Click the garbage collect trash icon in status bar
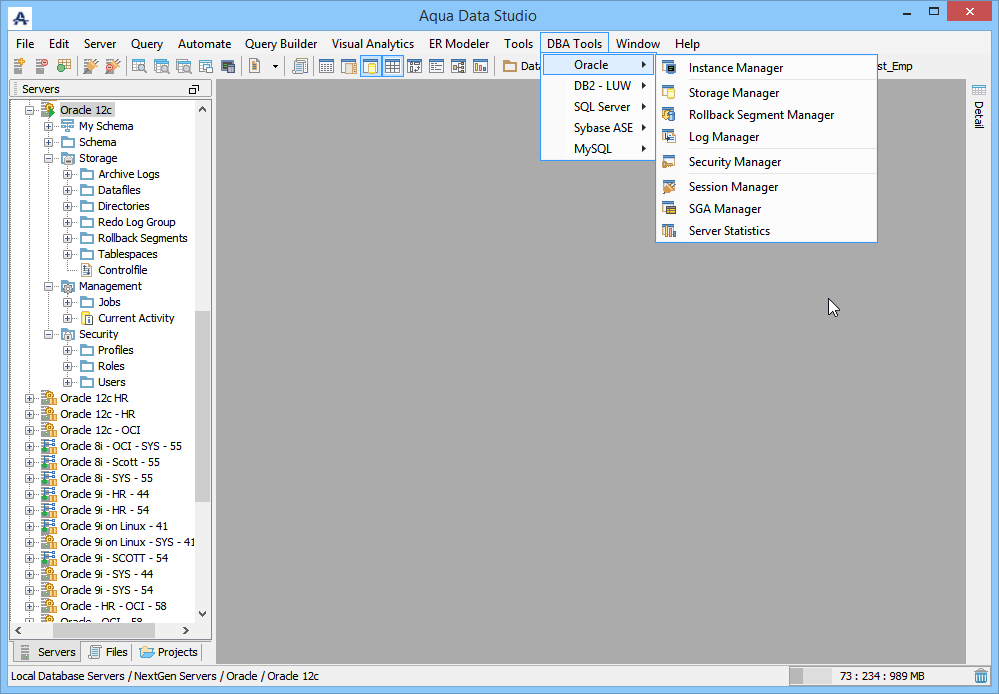The width and height of the screenshot is (999, 694). [x=981, y=676]
